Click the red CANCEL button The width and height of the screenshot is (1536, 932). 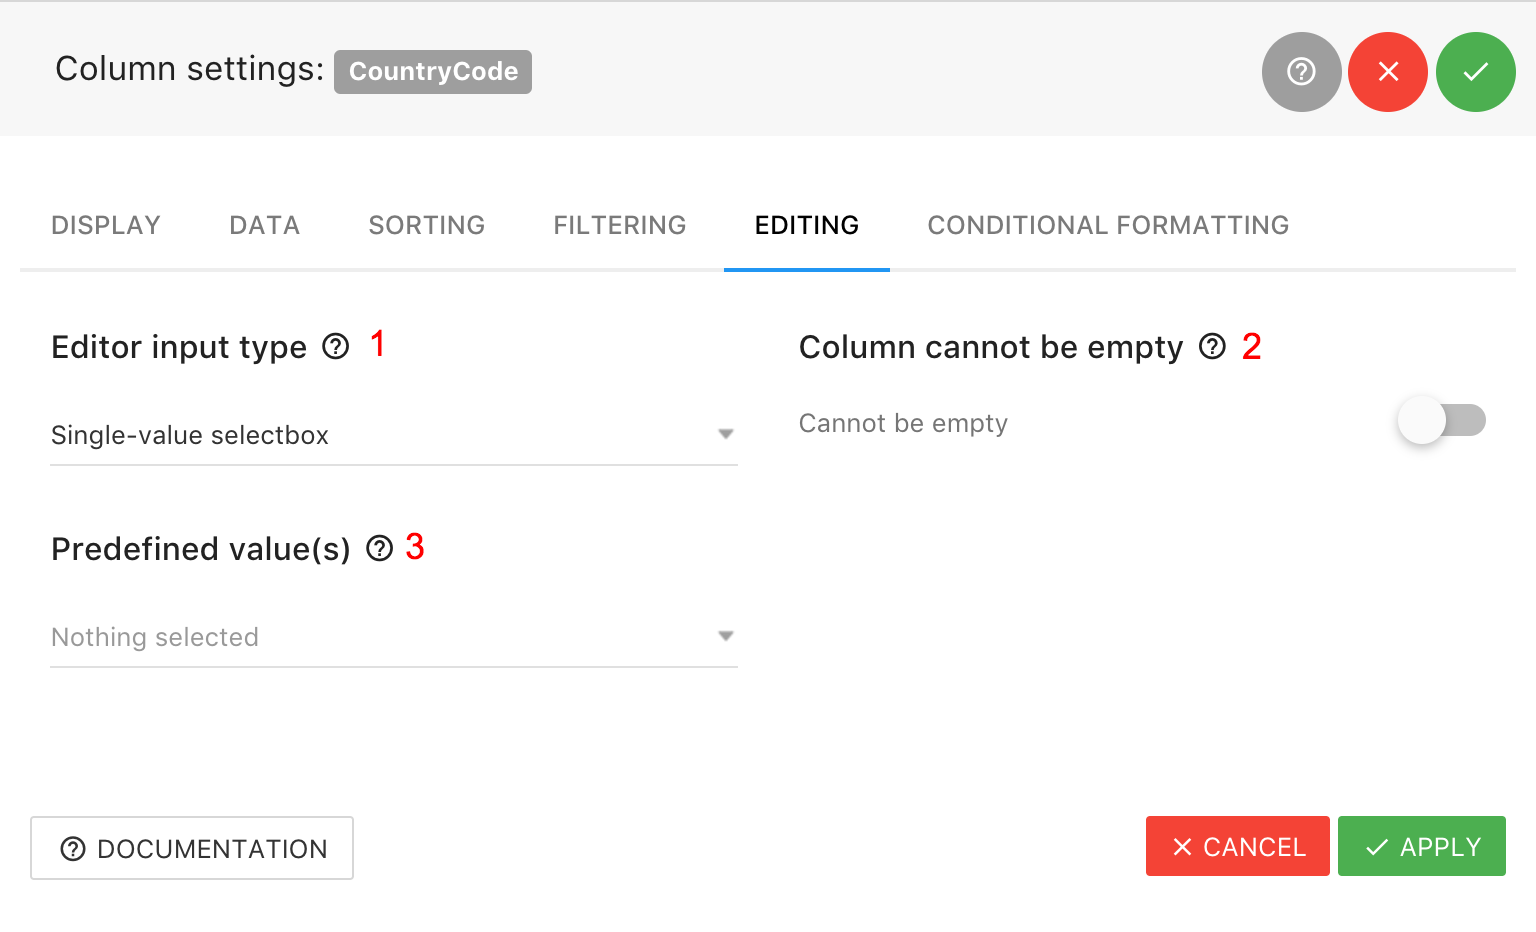point(1238,846)
